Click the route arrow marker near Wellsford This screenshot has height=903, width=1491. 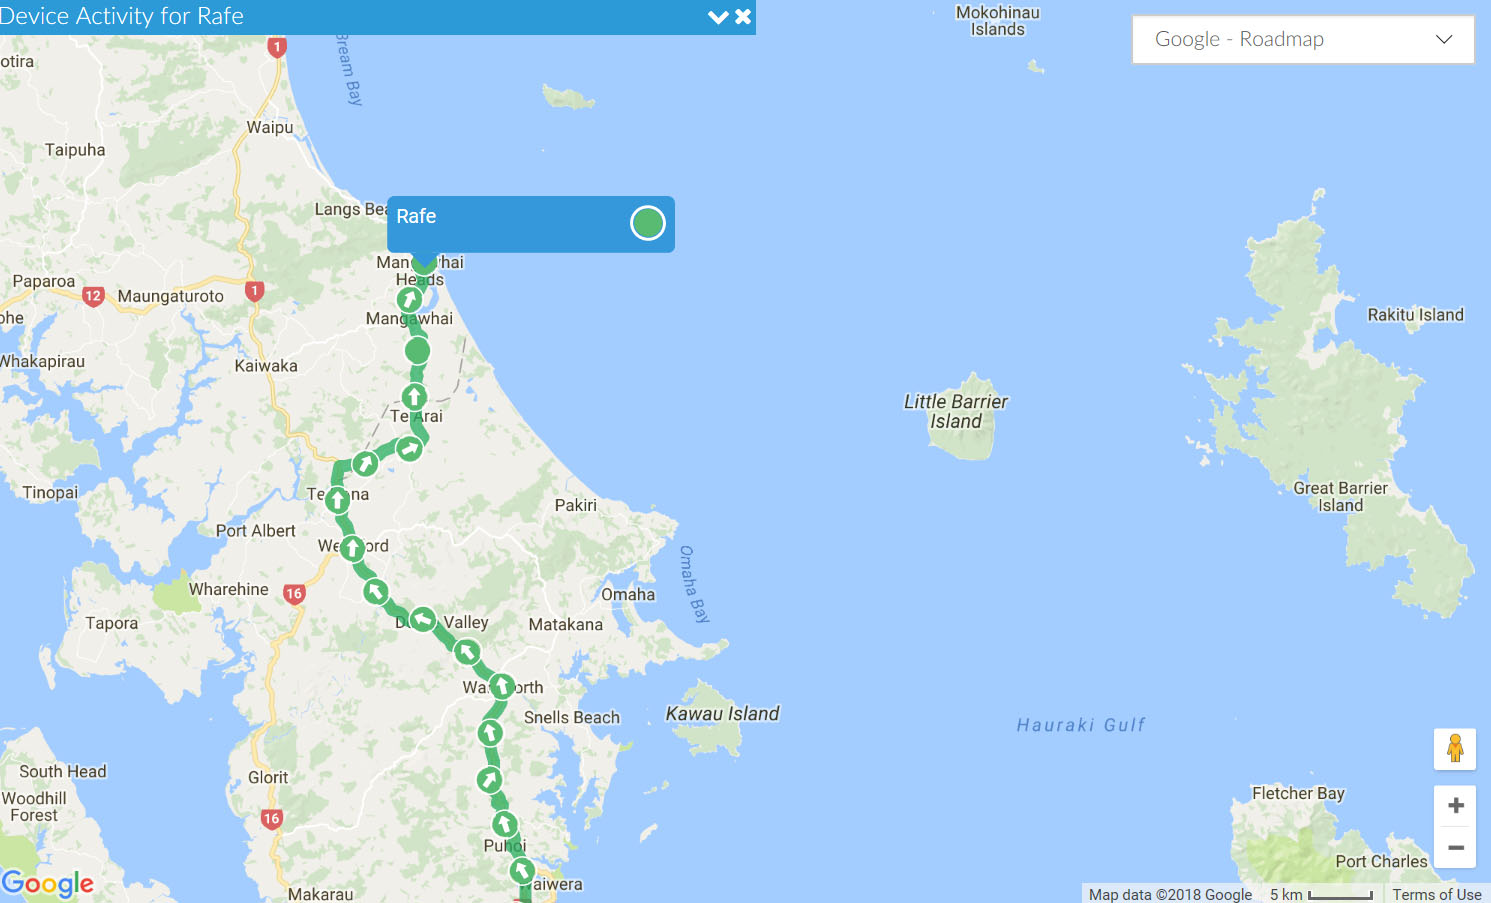352,548
